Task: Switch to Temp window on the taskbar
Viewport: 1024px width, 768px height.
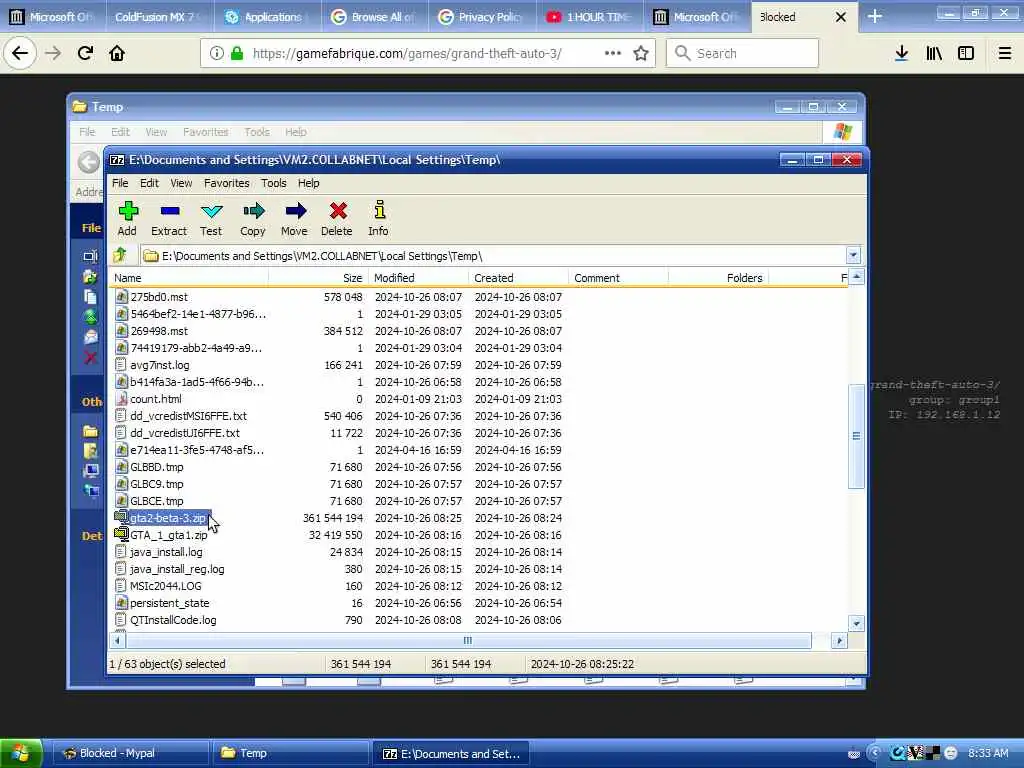Action: tap(291, 753)
